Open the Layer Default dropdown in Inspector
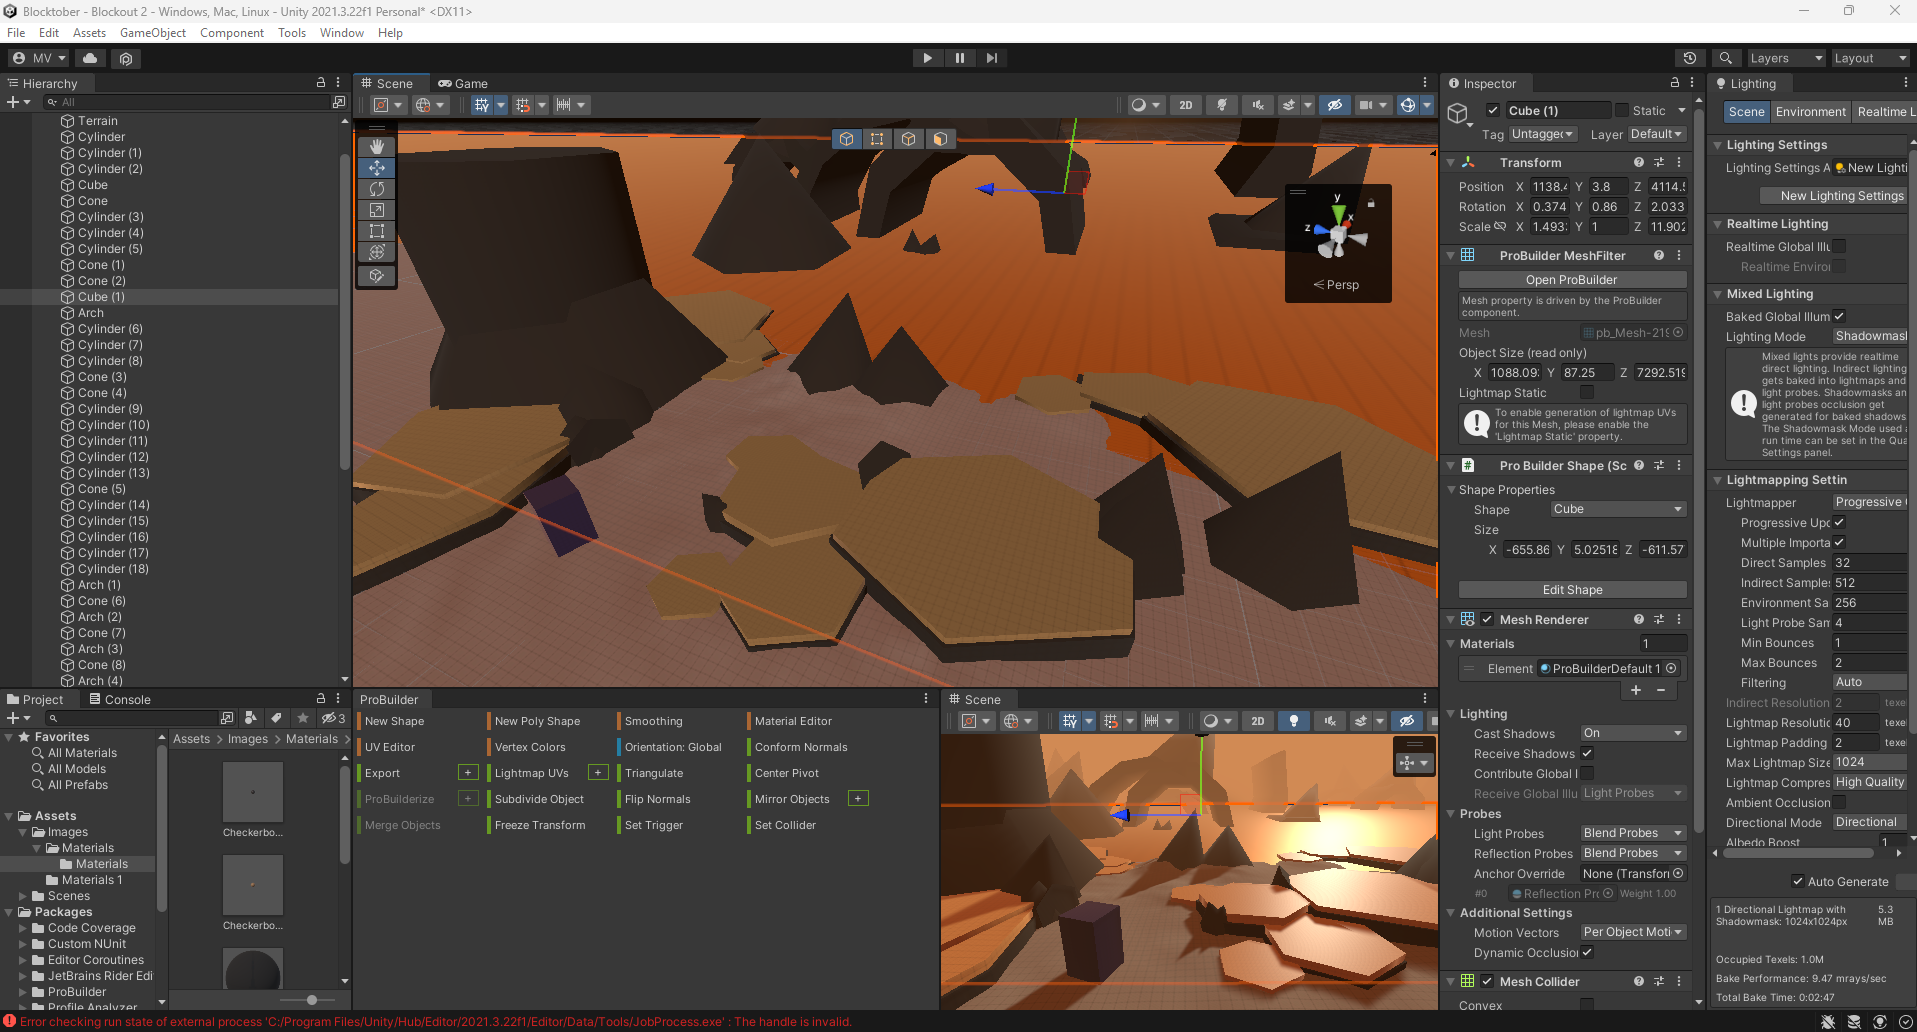Viewport: 1917px width, 1032px height. tap(1657, 134)
